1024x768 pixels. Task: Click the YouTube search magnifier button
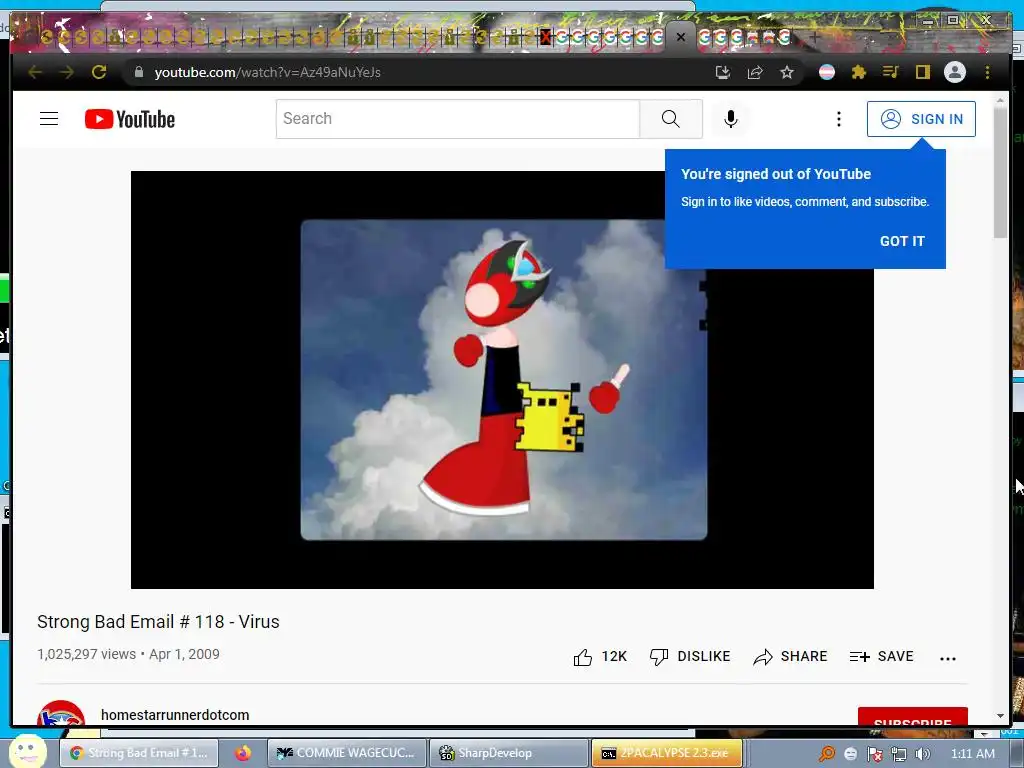click(x=671, y=119)
